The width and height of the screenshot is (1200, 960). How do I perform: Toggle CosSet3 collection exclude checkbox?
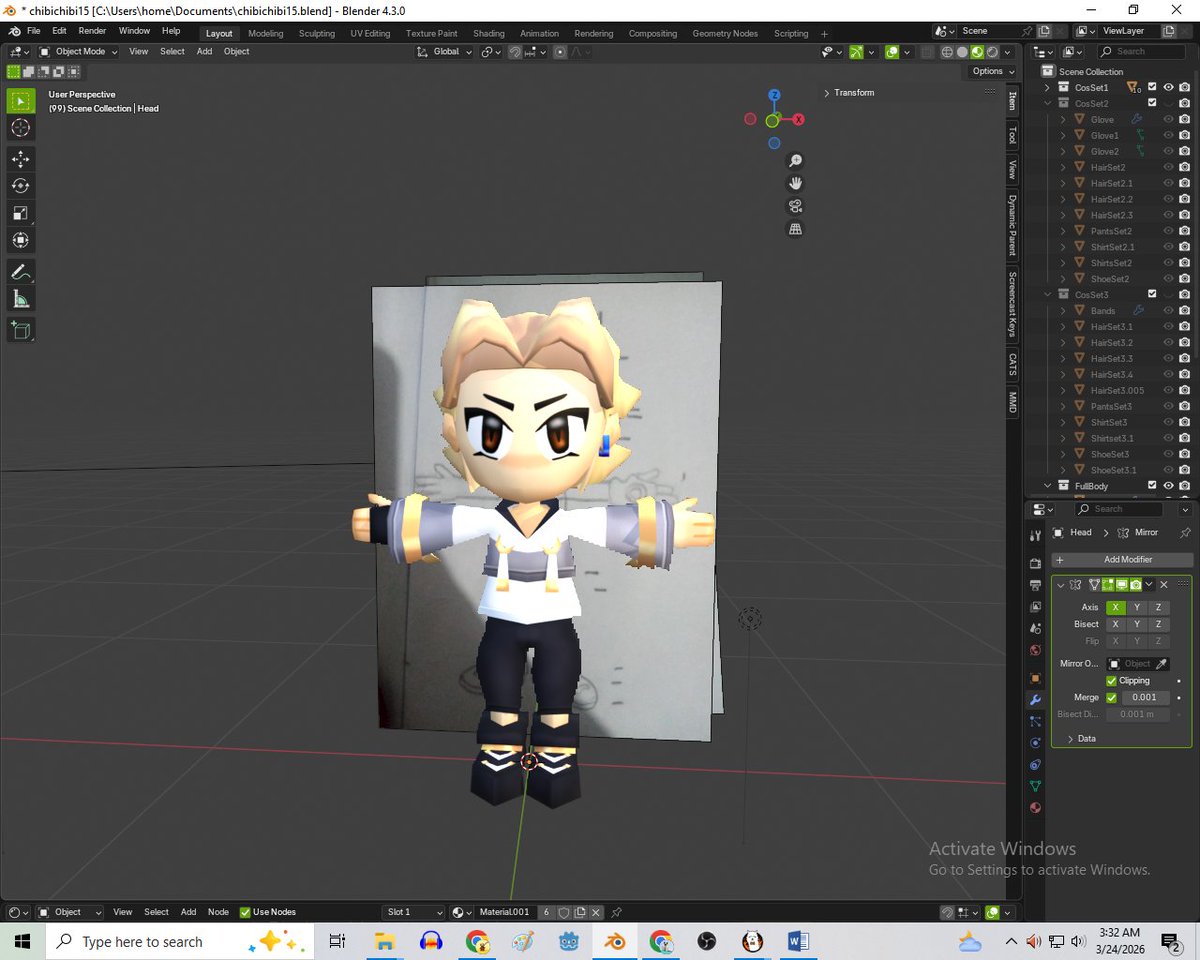coord(1152,295)
